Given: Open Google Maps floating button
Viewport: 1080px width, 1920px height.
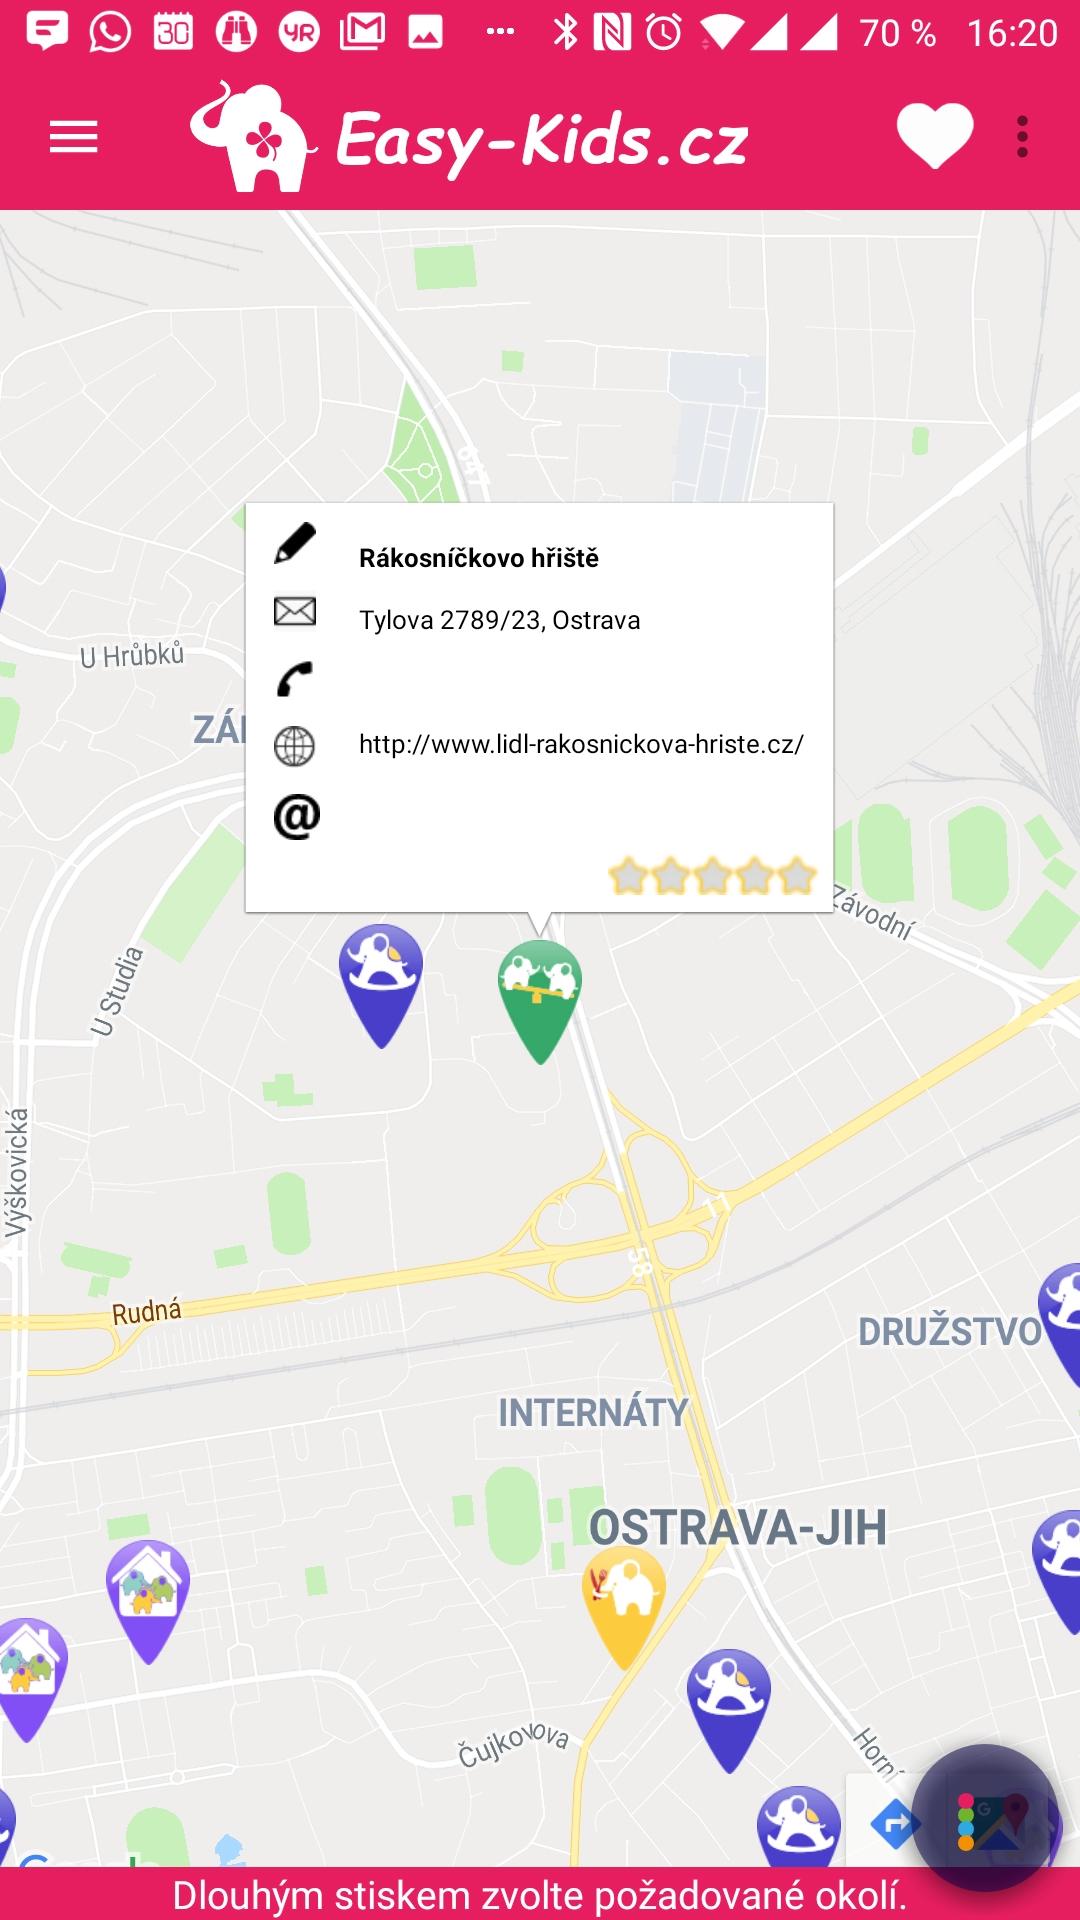Looking at the screenshot, I should 985,1817.
